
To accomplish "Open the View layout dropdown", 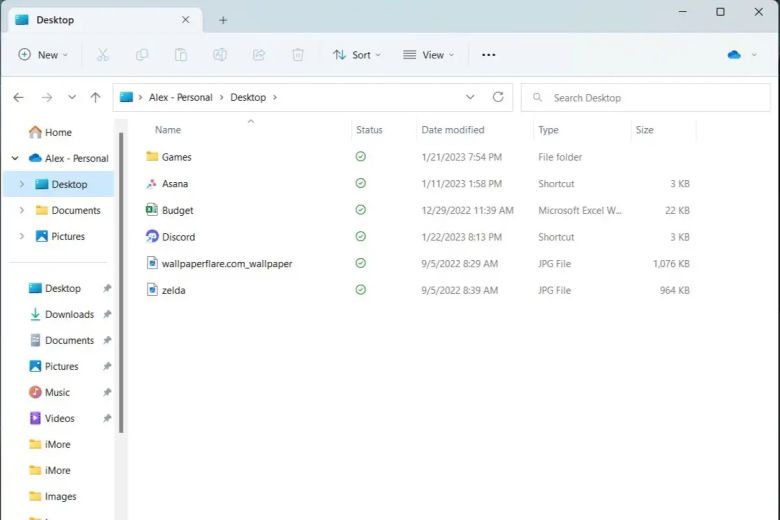I will tap(428, 55).
